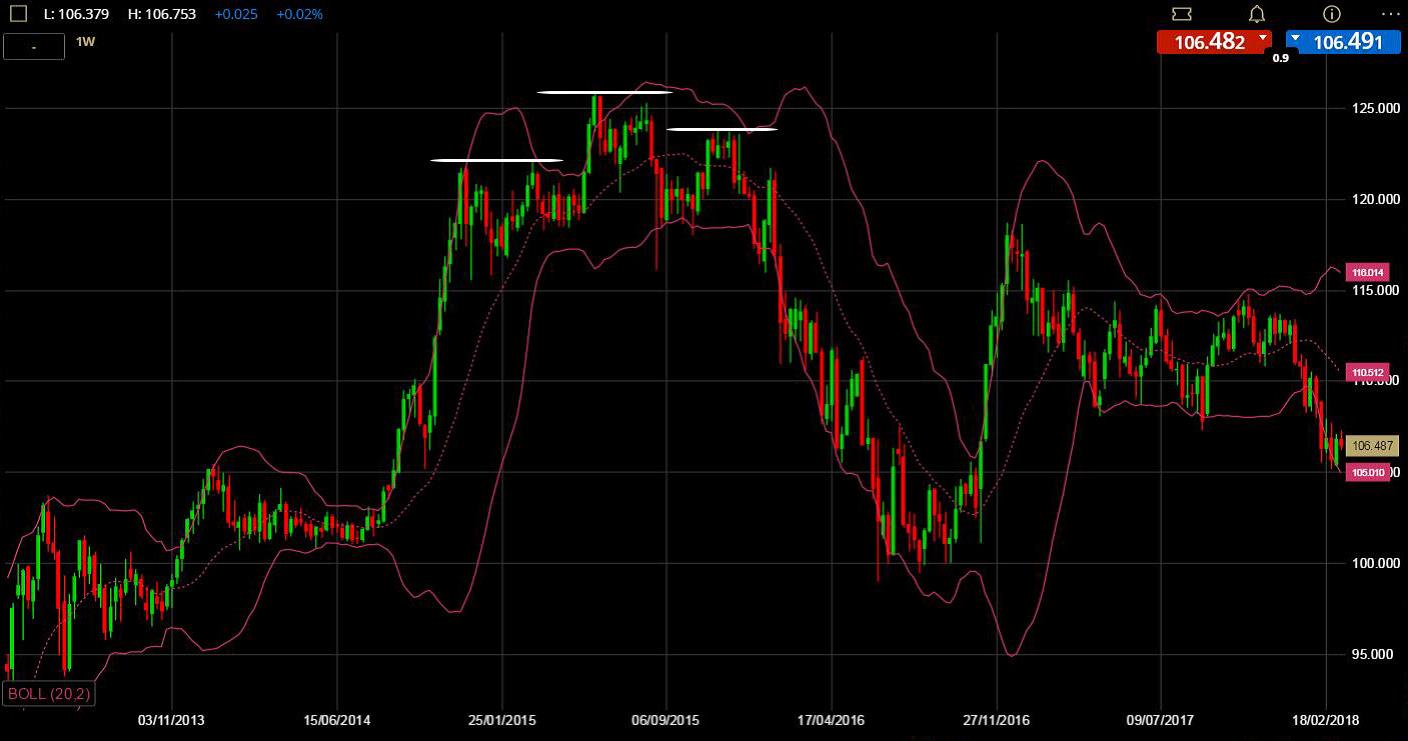Select the 116.014 upper band price label
Image resolution: width=1408 pixels, height=741 pixels.
tap(1367, 272)
